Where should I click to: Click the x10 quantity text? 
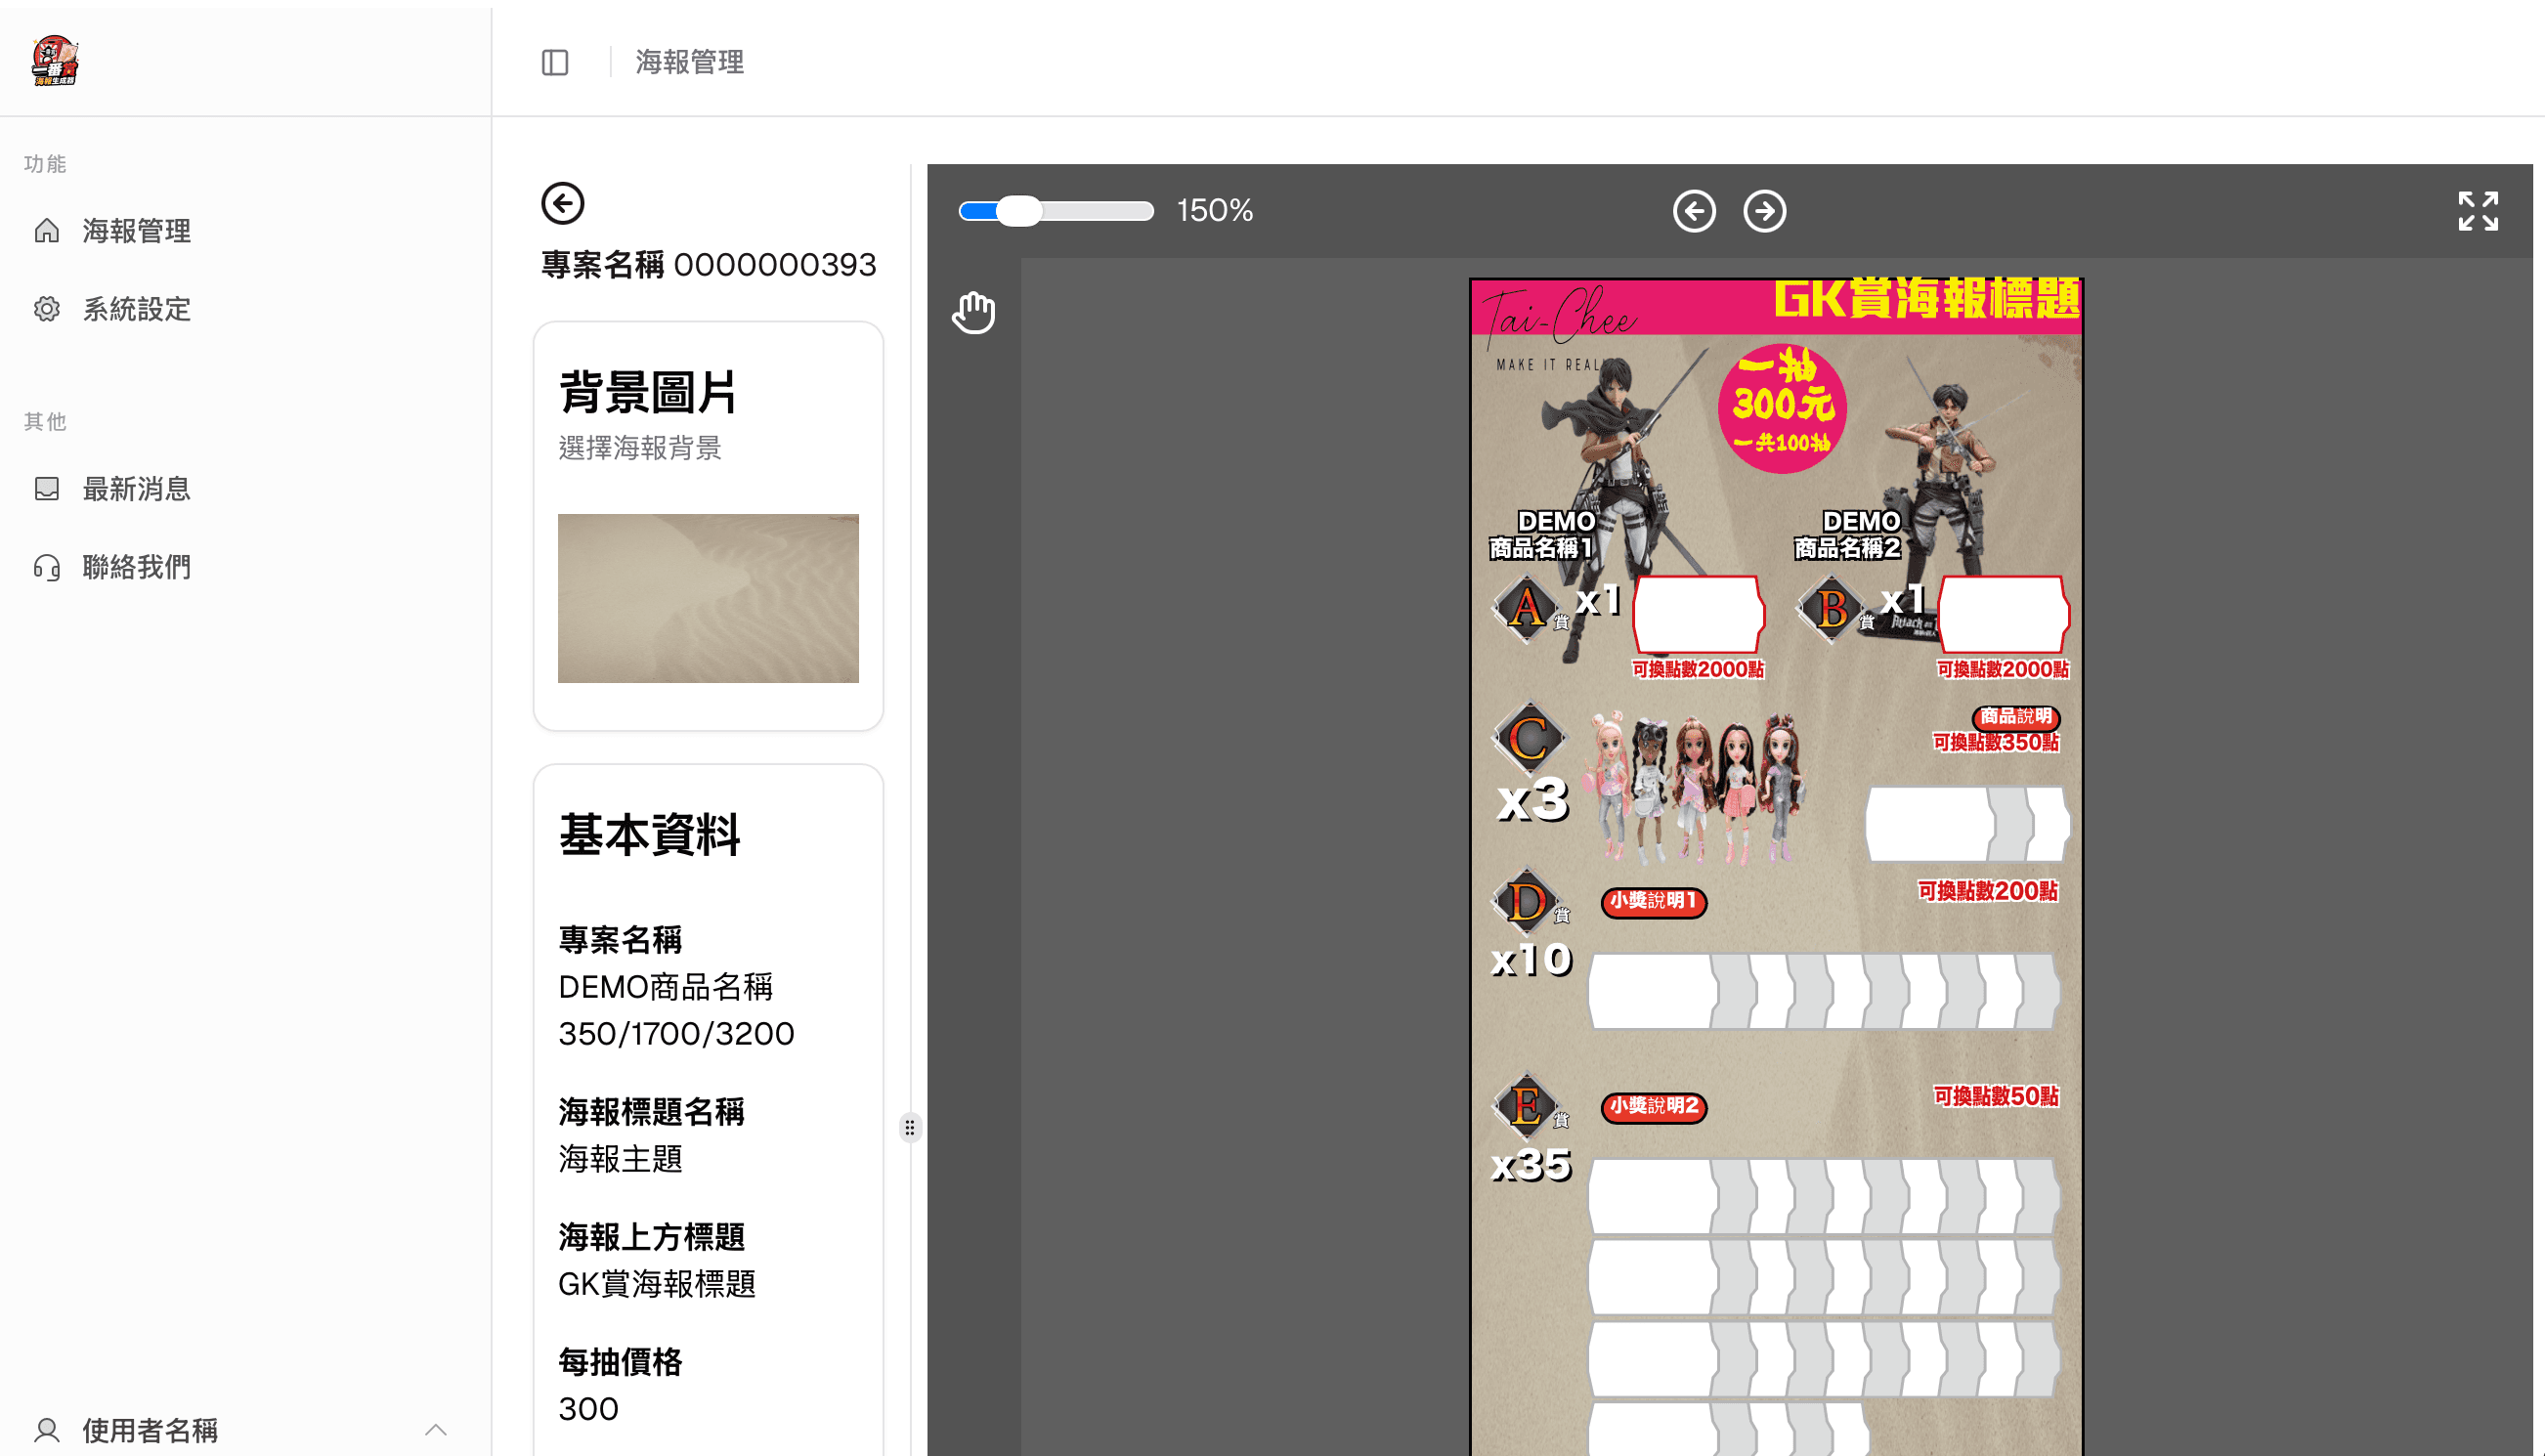1531,960
